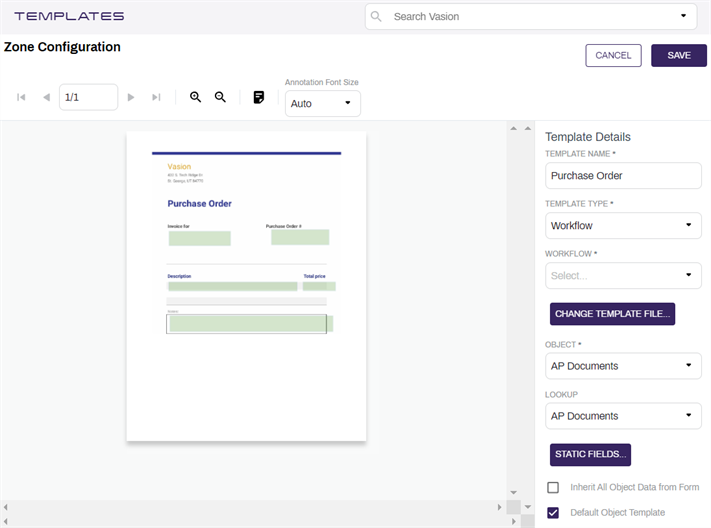Click the Search Vasion field

[x=531, y=17]
